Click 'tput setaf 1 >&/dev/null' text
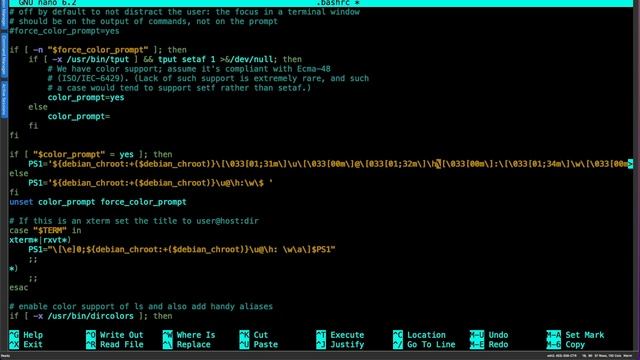640x360 pixels. 215,60
